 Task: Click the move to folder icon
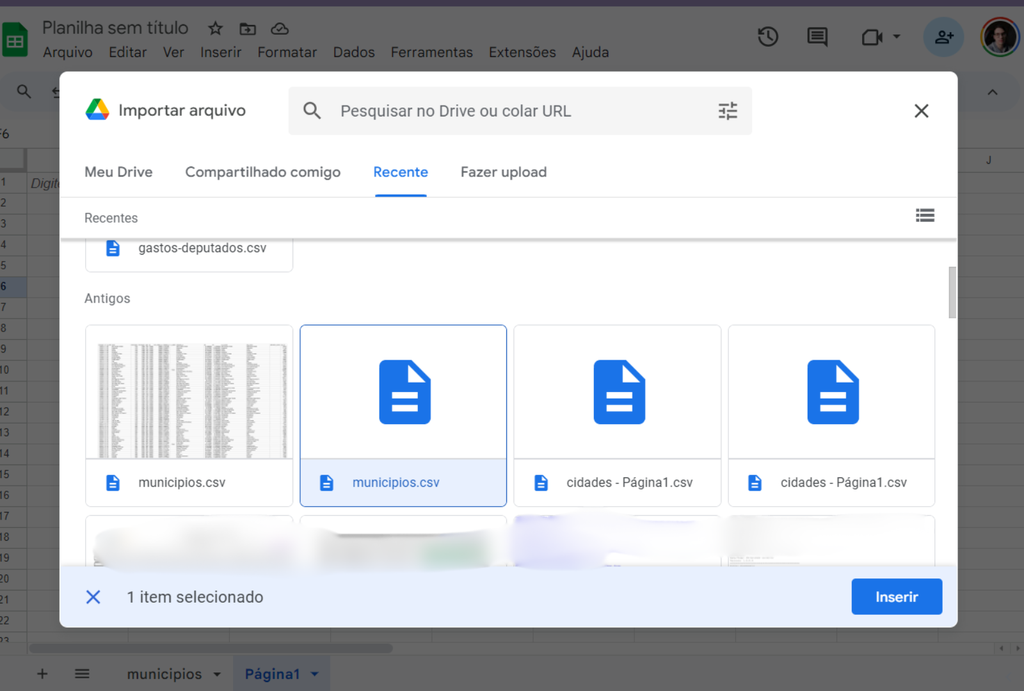click(248, 29)
